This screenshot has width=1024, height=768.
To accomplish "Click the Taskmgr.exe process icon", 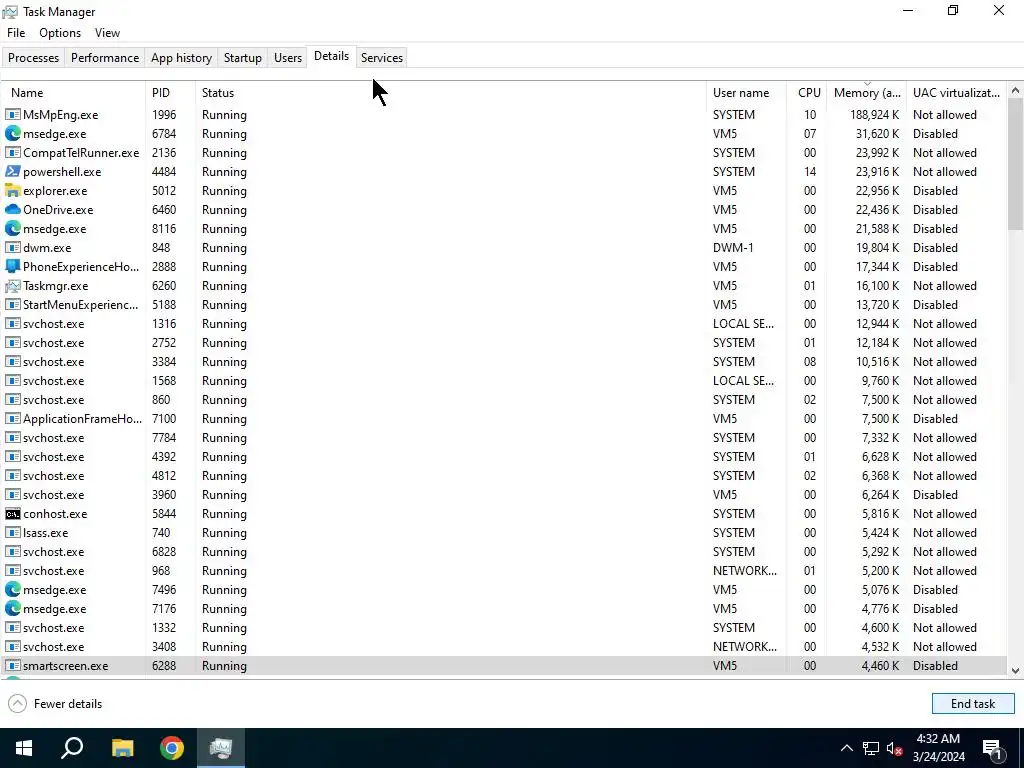I will coord(12,285).
